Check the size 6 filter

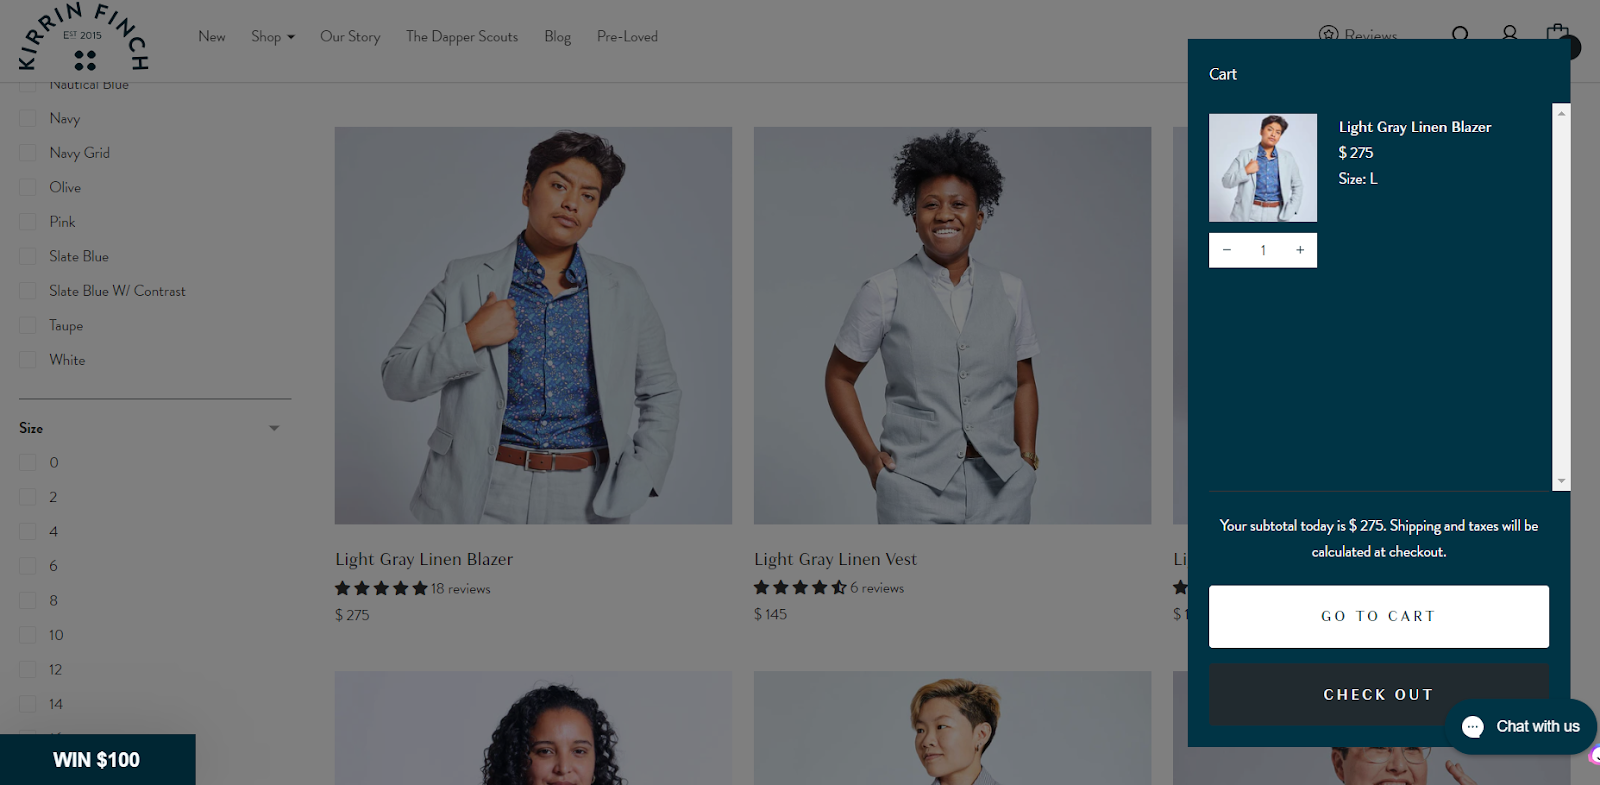tap(28, 566)
